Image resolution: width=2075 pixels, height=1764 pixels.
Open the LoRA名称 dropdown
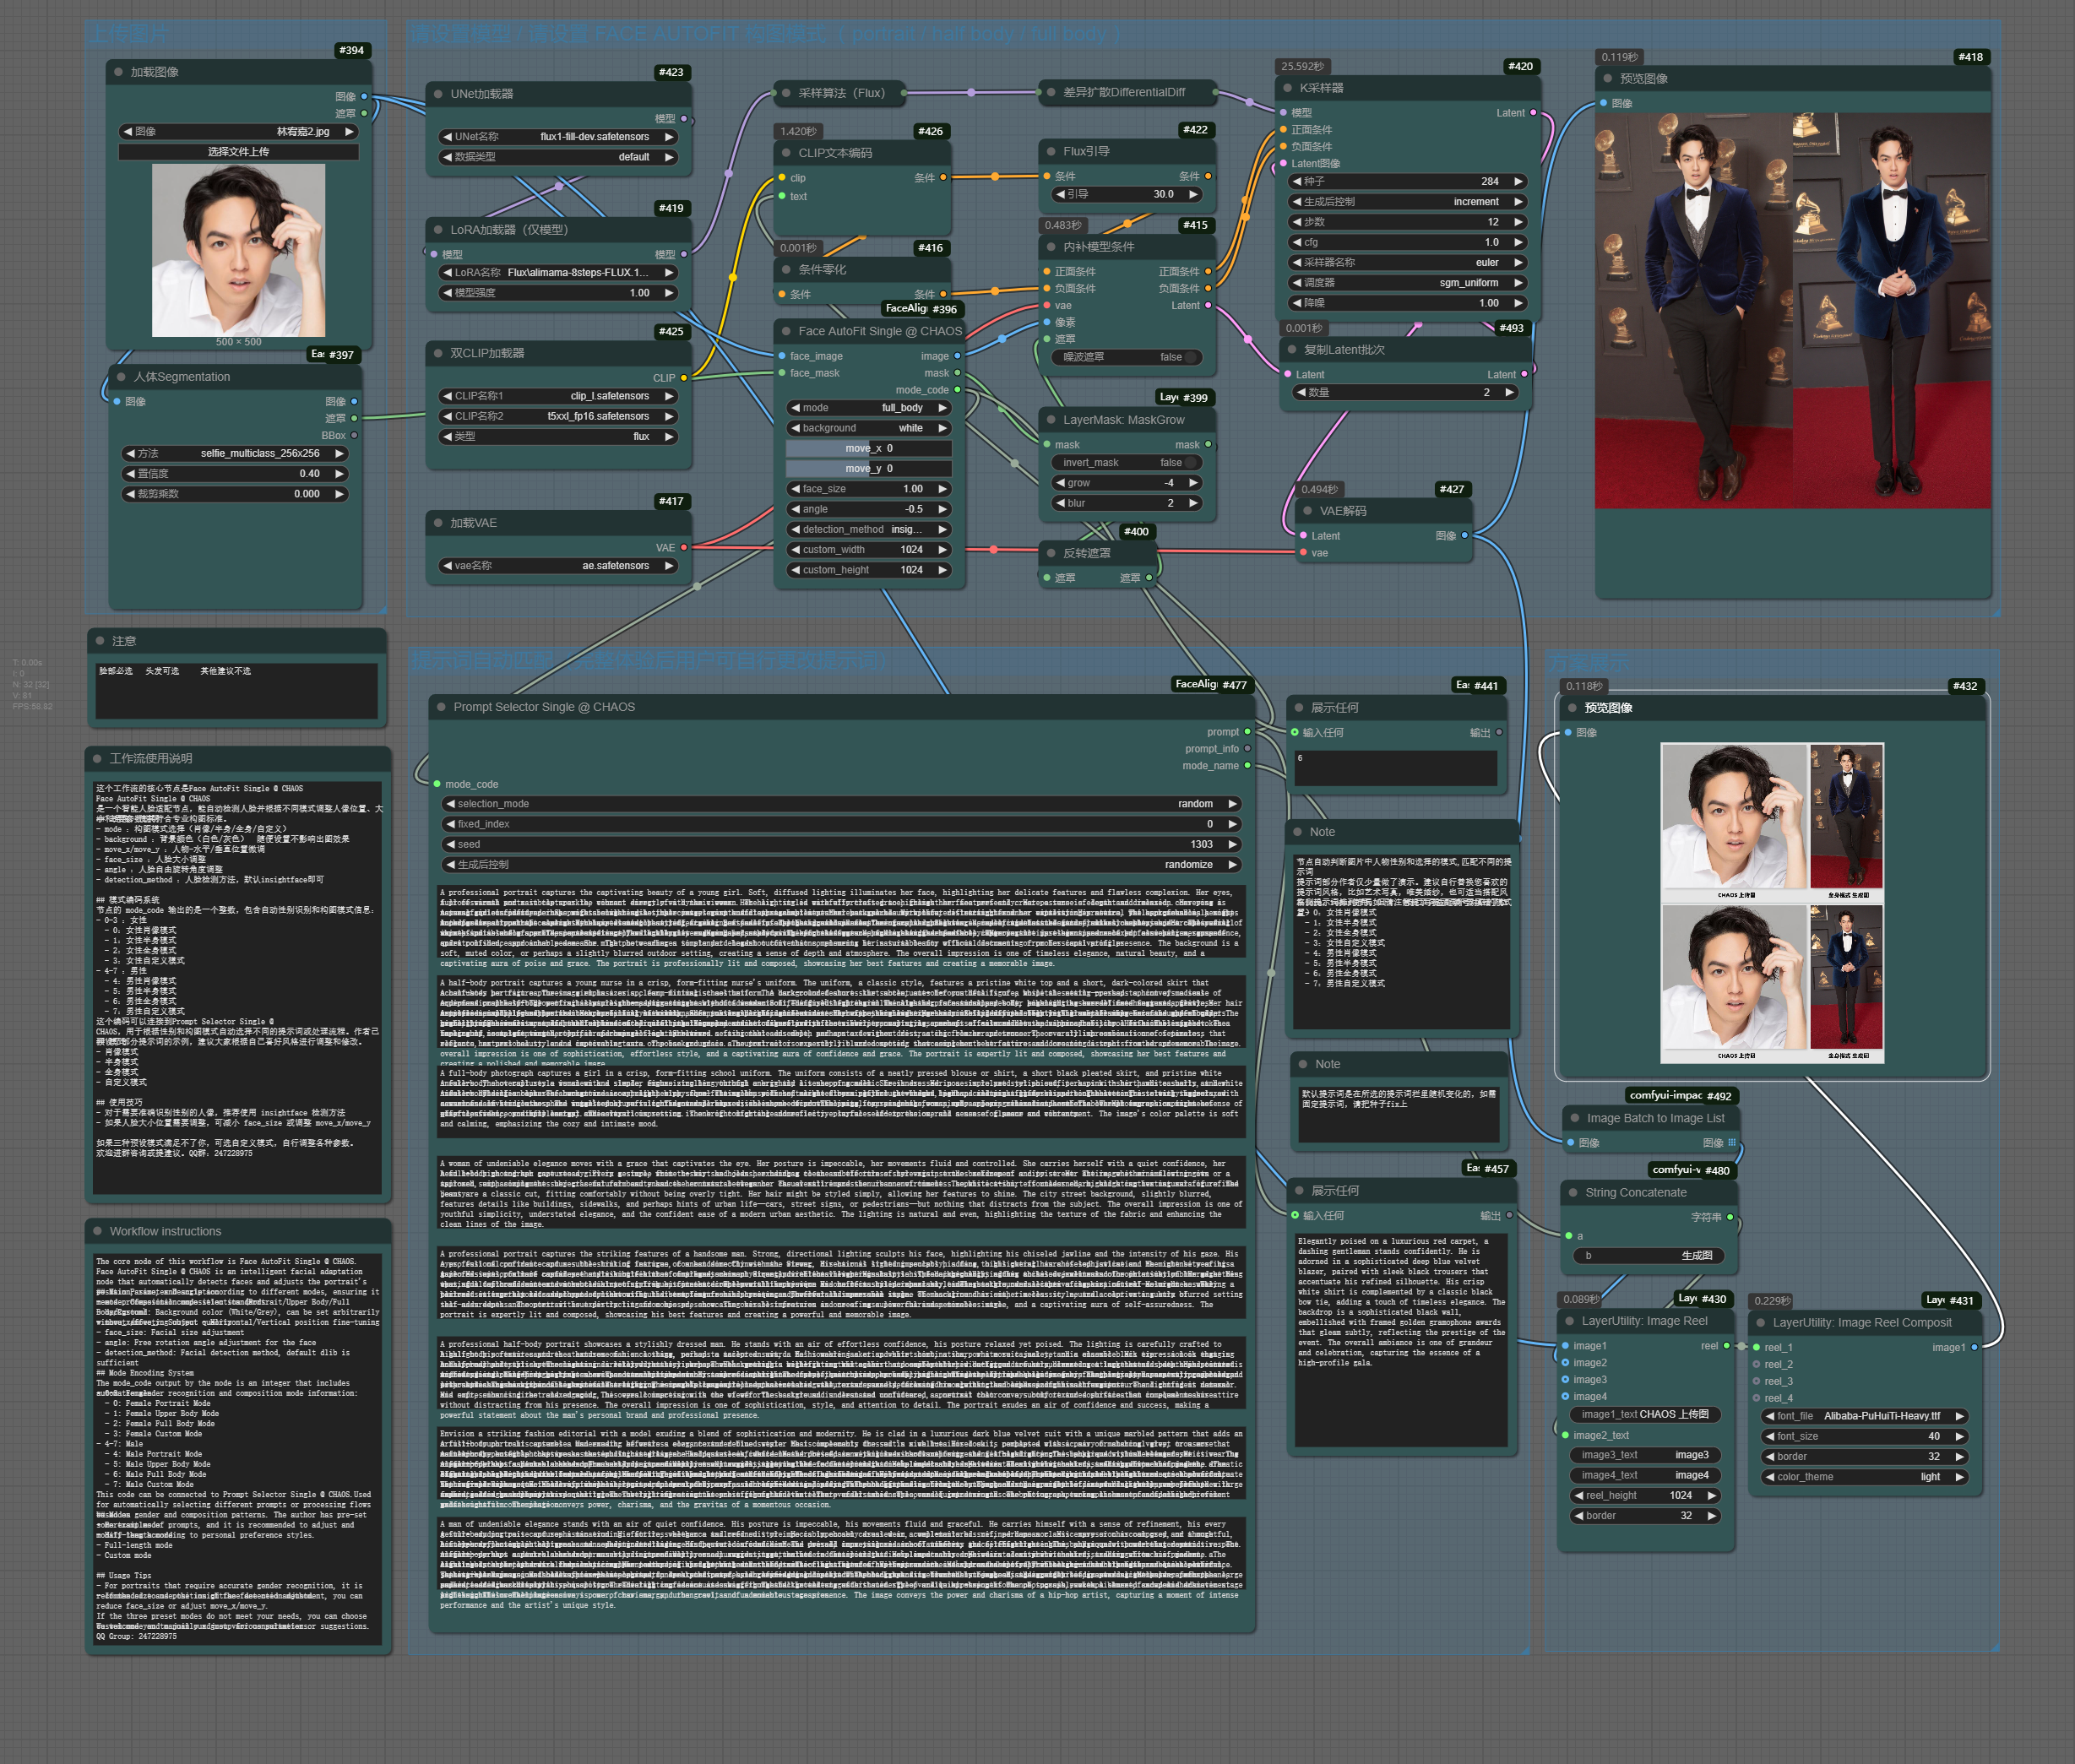(558, 273)
